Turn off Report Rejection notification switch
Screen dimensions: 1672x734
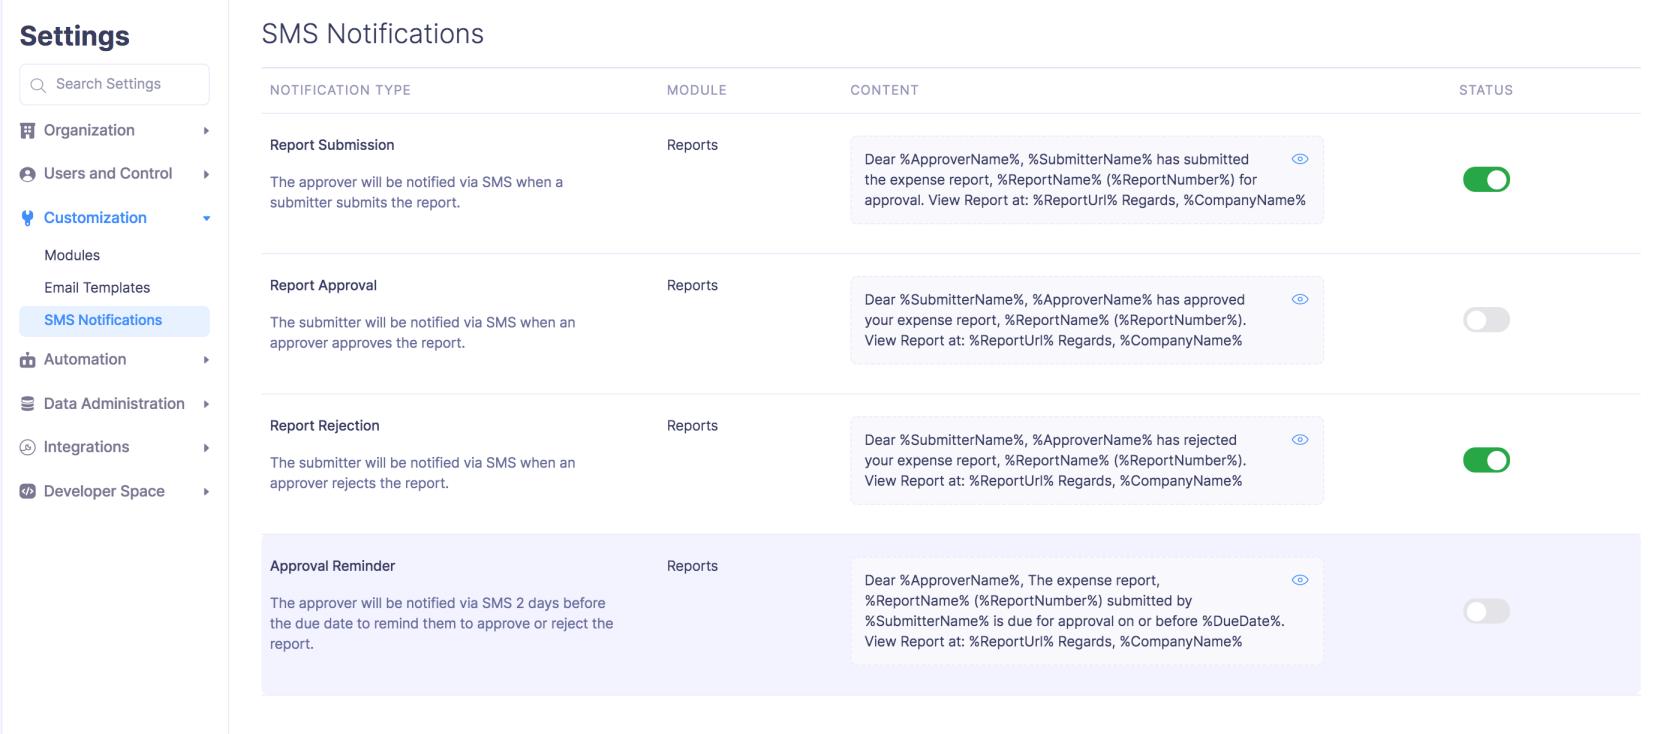1486,460
